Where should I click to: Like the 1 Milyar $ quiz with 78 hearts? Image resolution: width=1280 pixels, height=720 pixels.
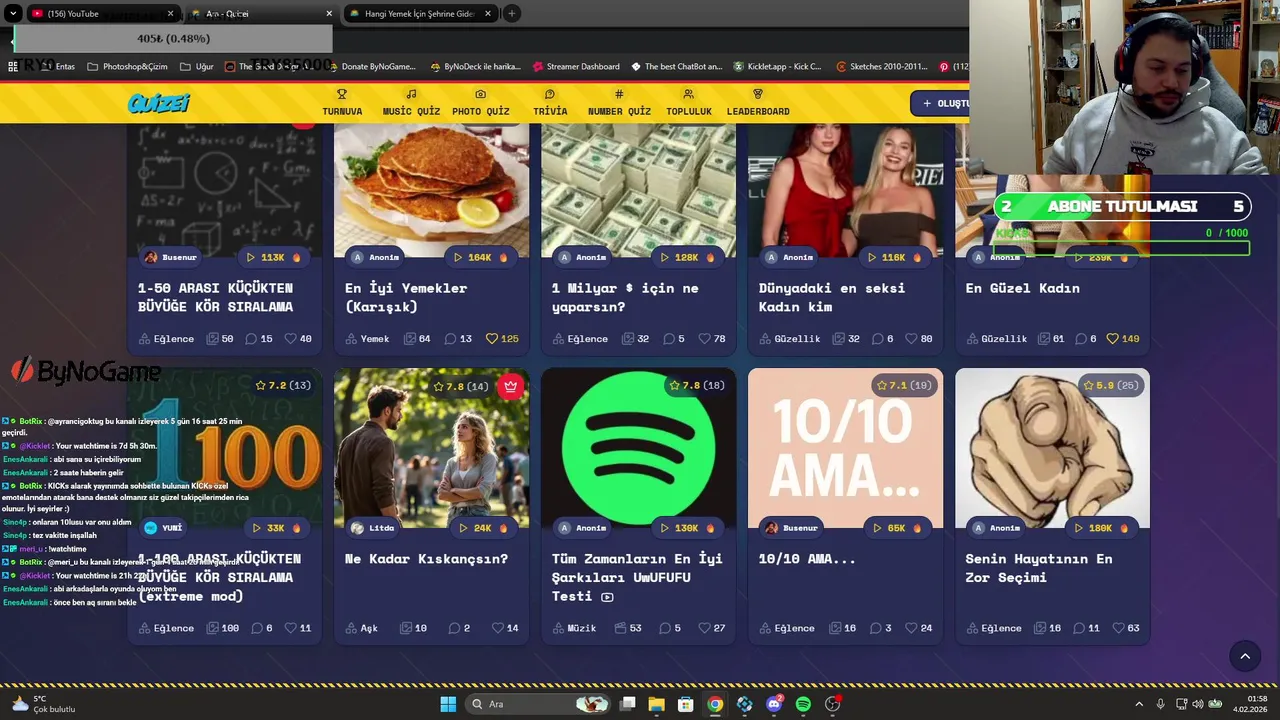pos(712,339)
